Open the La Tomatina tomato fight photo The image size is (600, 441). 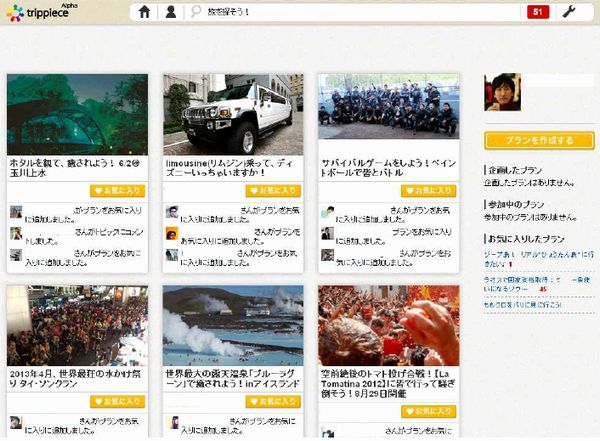coord(389,325)
